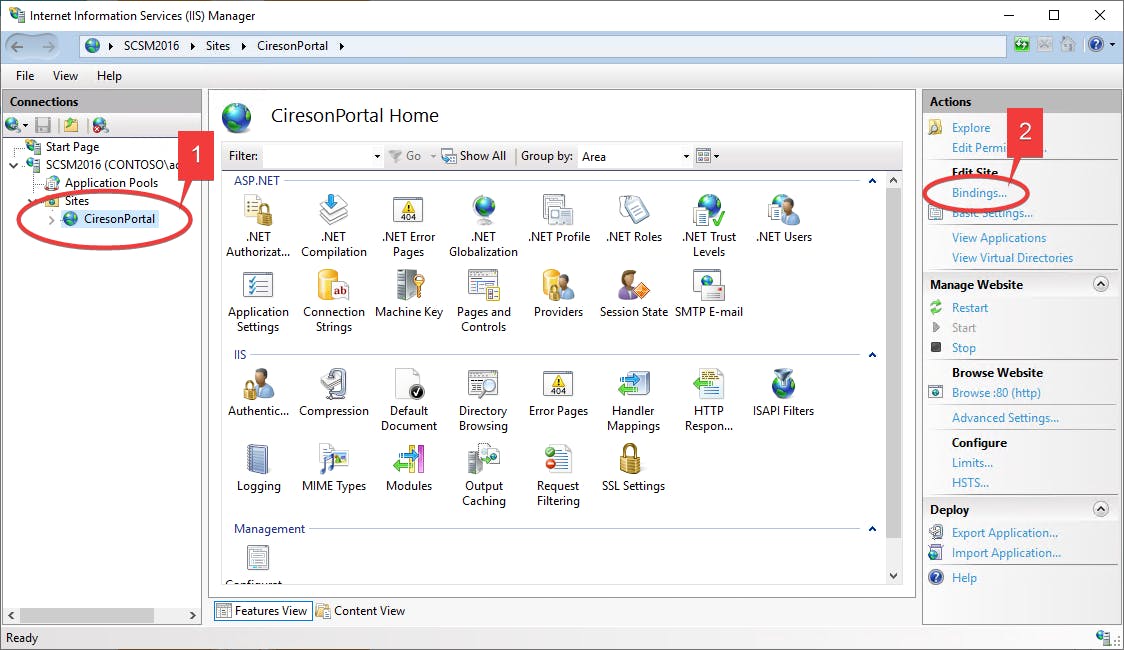Click the Show All button
This screenshot has height=650, width=1124.
tap(474, 156)
